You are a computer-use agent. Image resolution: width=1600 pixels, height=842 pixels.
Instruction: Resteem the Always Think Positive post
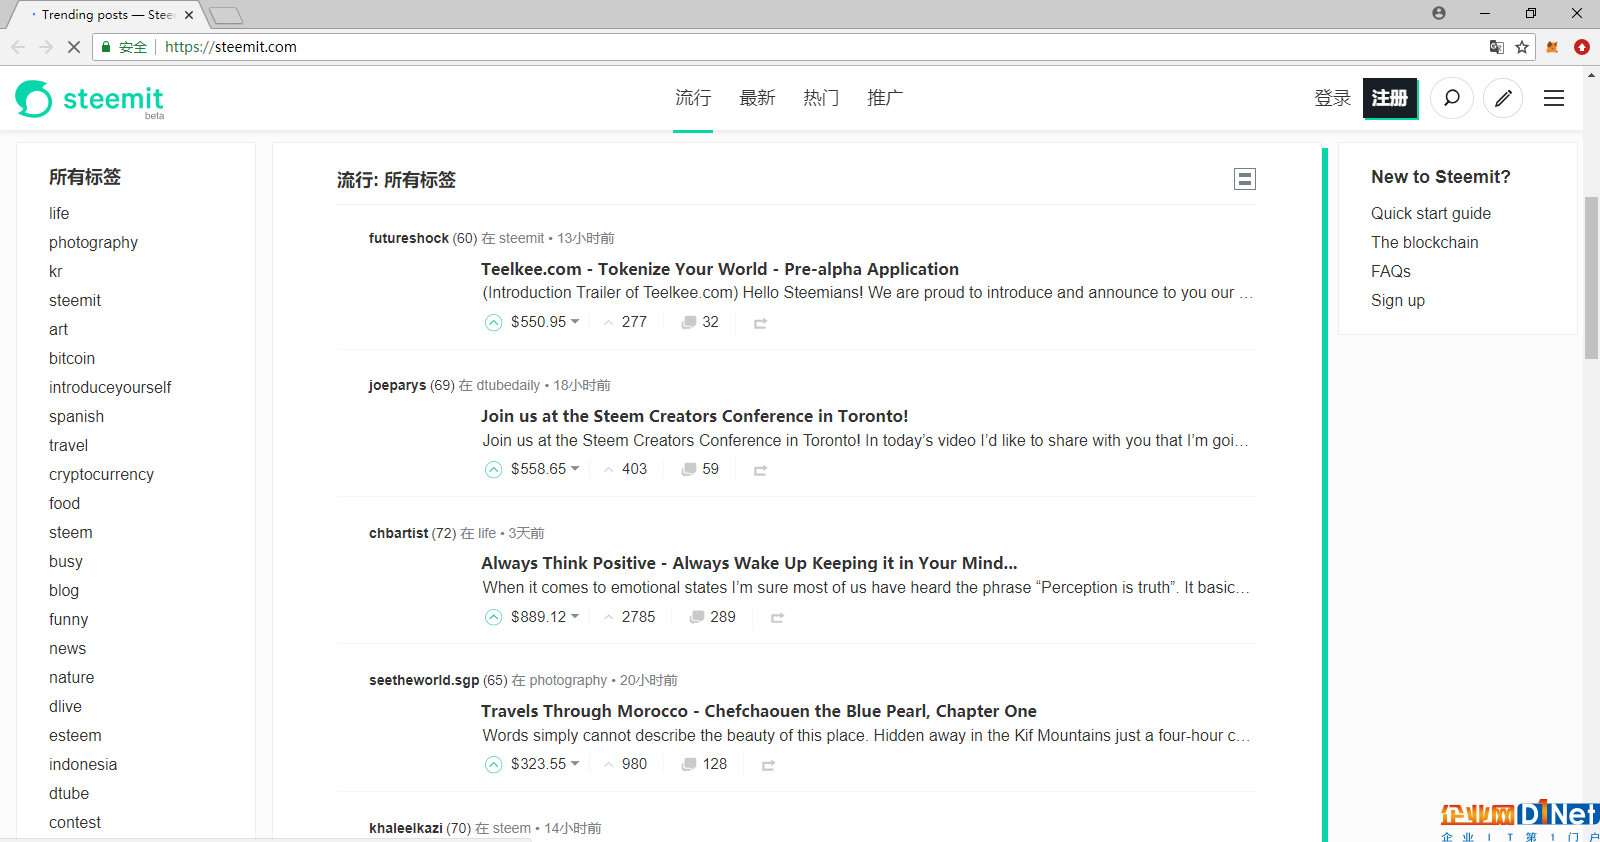(x=777, y=618)
